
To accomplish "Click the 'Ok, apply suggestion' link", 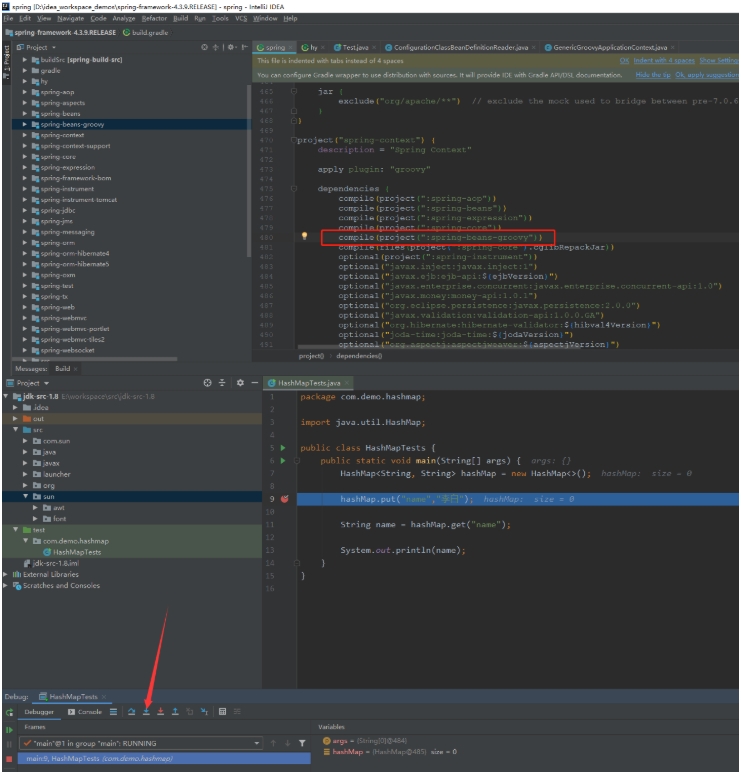I will [707, 75].
